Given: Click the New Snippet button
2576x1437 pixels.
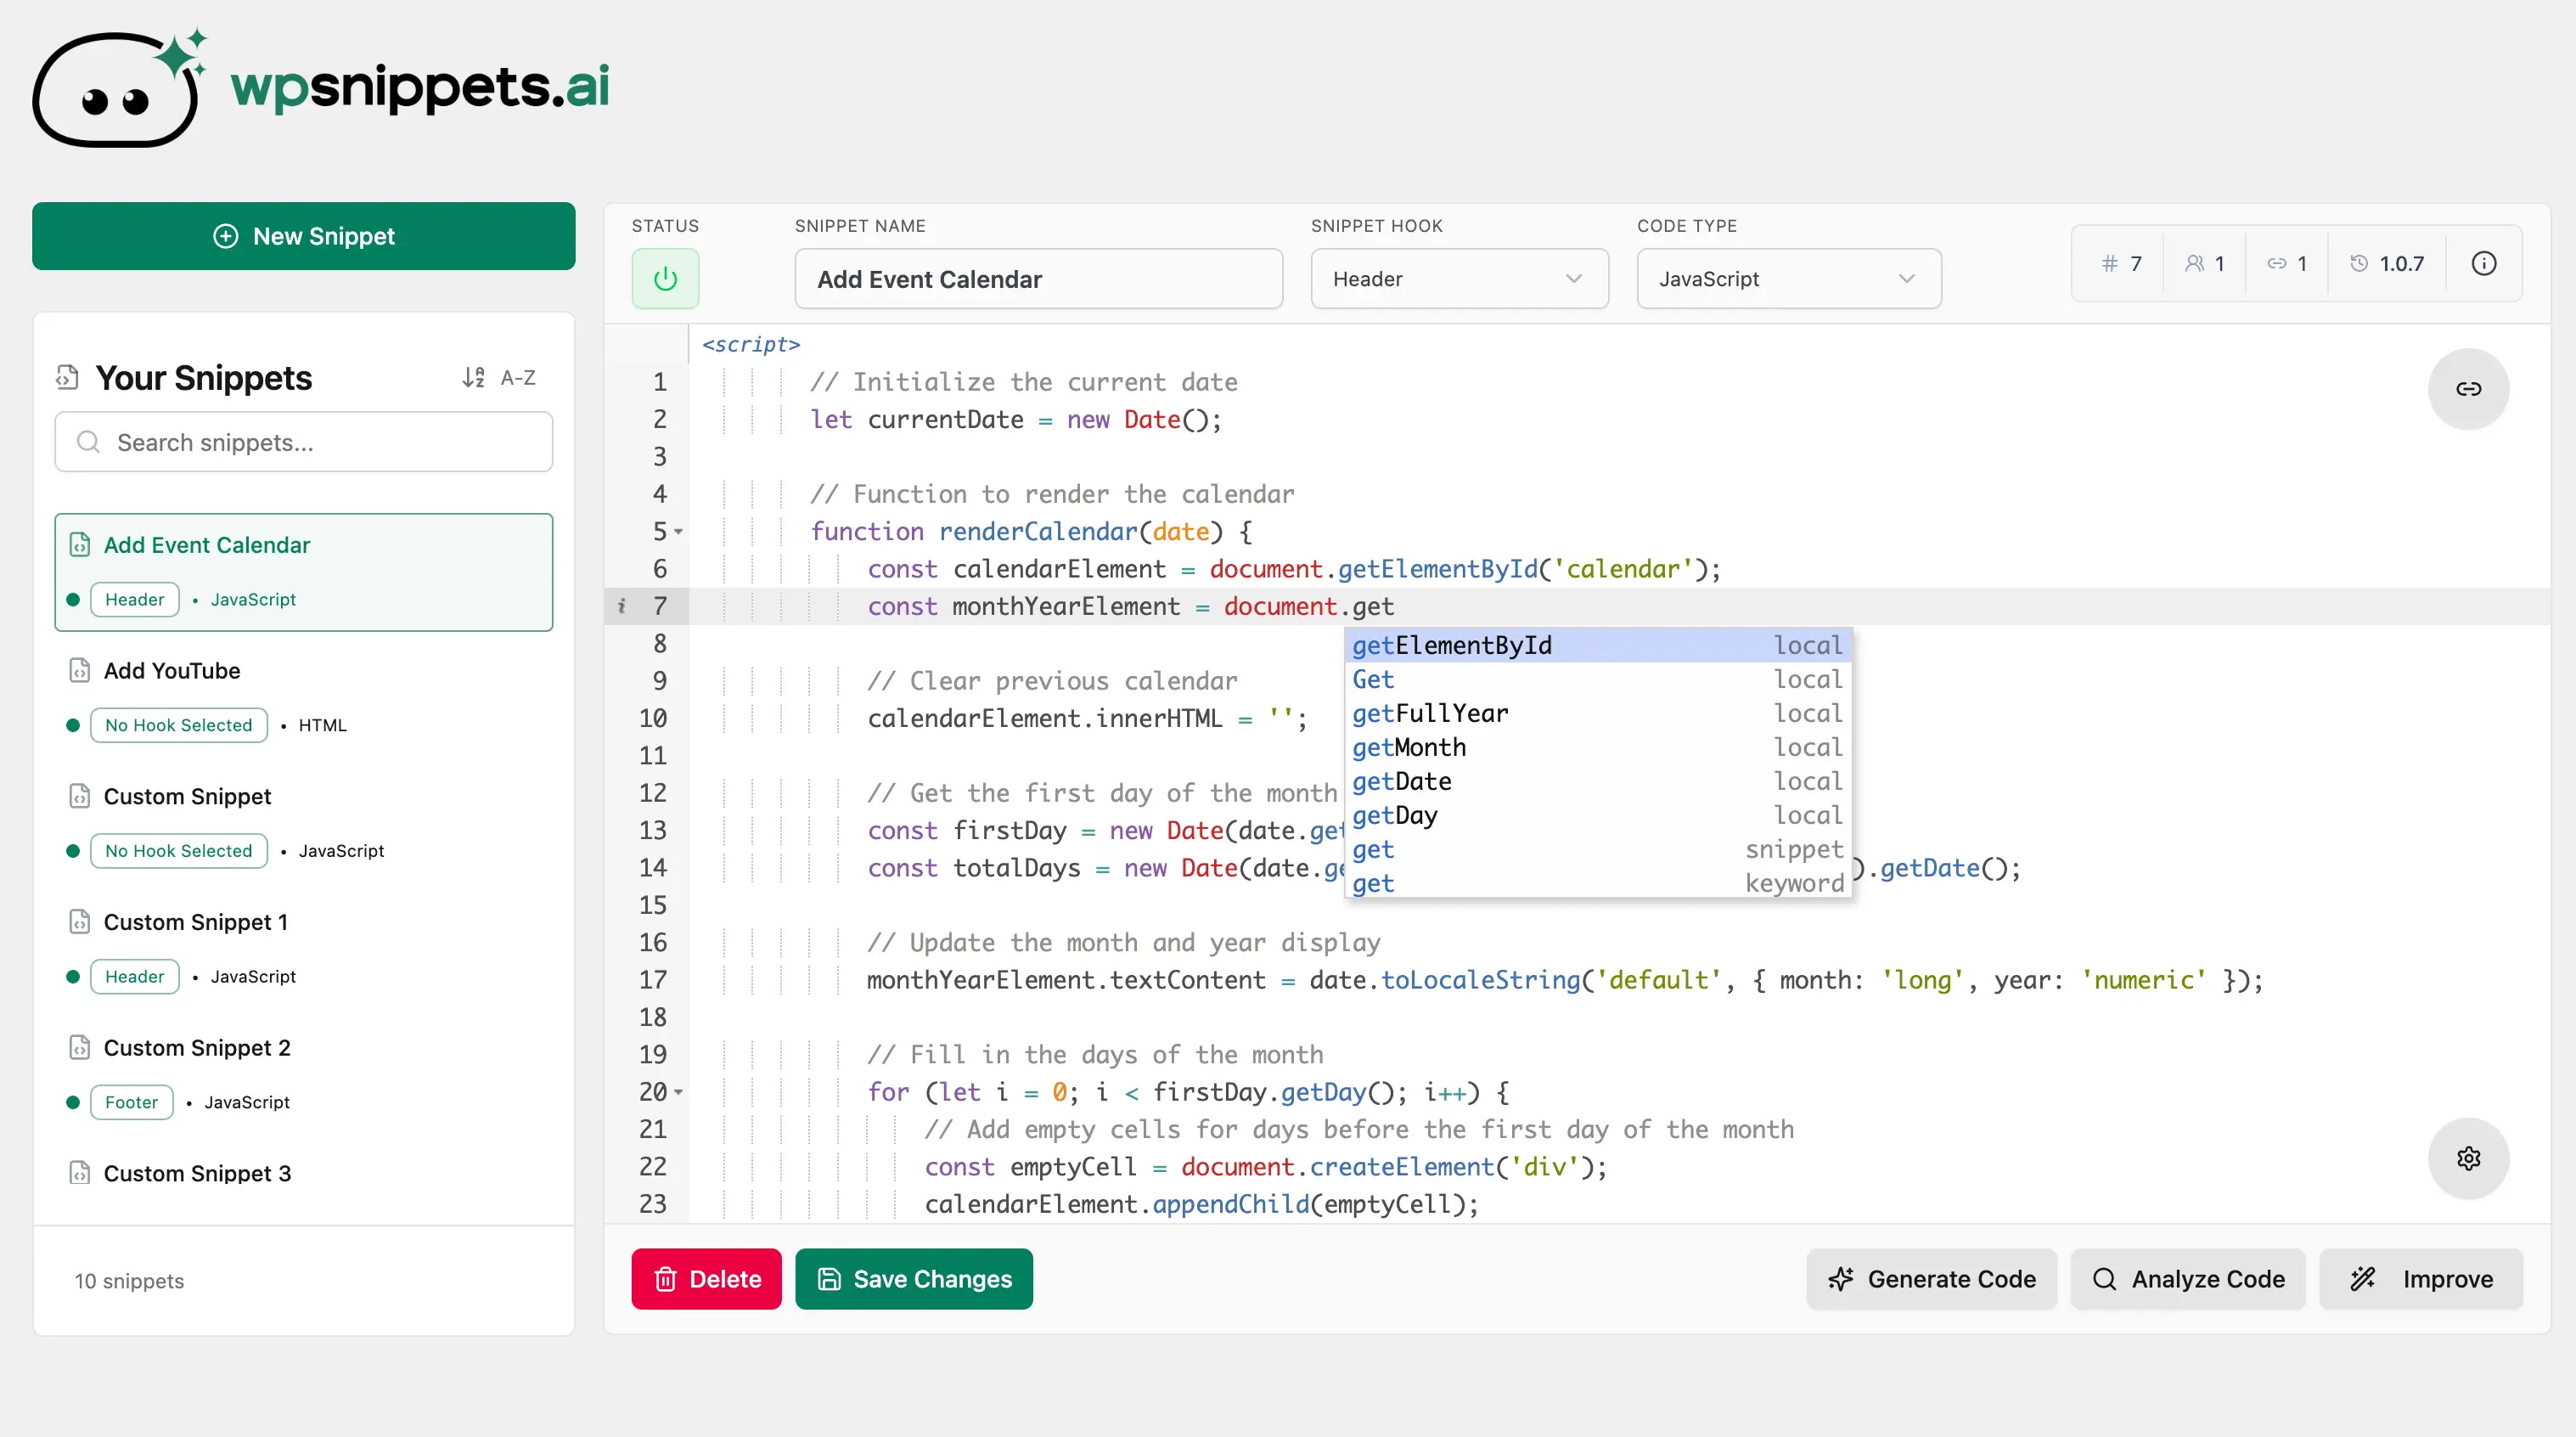Looking at the screenshot, I should (x=303, y=236).
